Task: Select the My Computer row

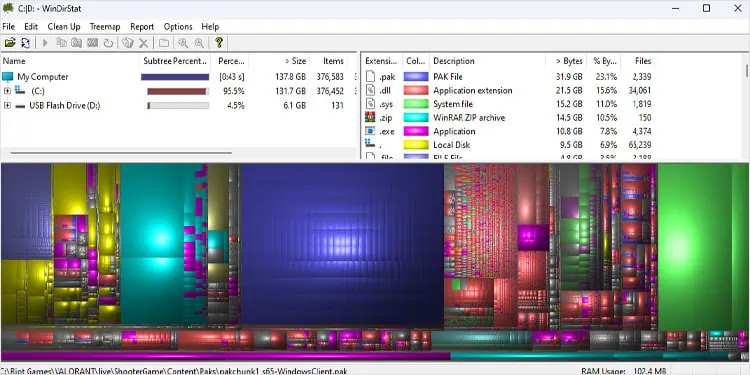Action: [x=178, y=77]
